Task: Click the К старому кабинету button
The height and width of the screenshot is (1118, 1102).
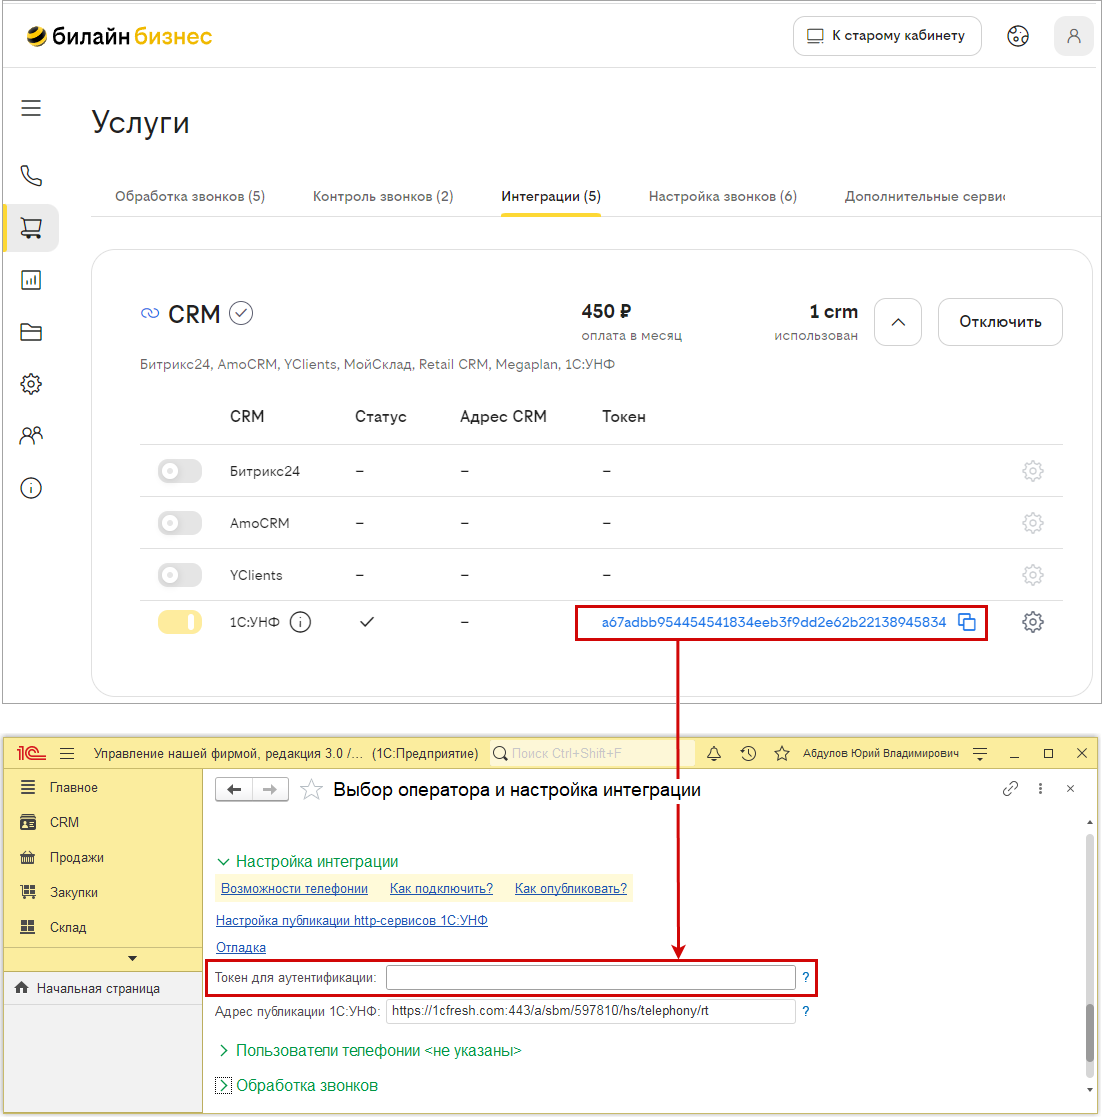Action: 887,36
